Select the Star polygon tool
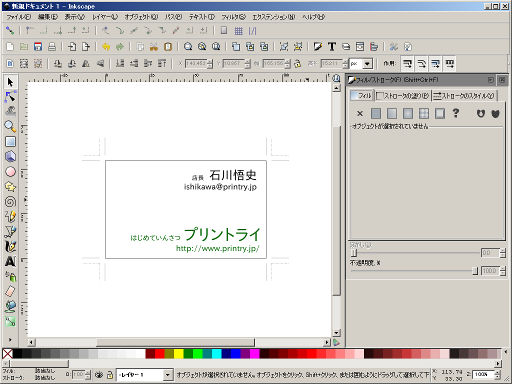The height and width of the screenshot is (384, 512). [x=10, y=187]
